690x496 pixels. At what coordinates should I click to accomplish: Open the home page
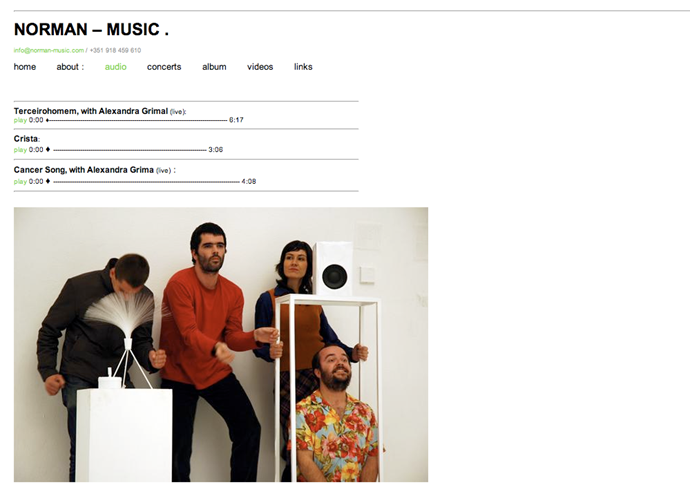pos(25,67)
